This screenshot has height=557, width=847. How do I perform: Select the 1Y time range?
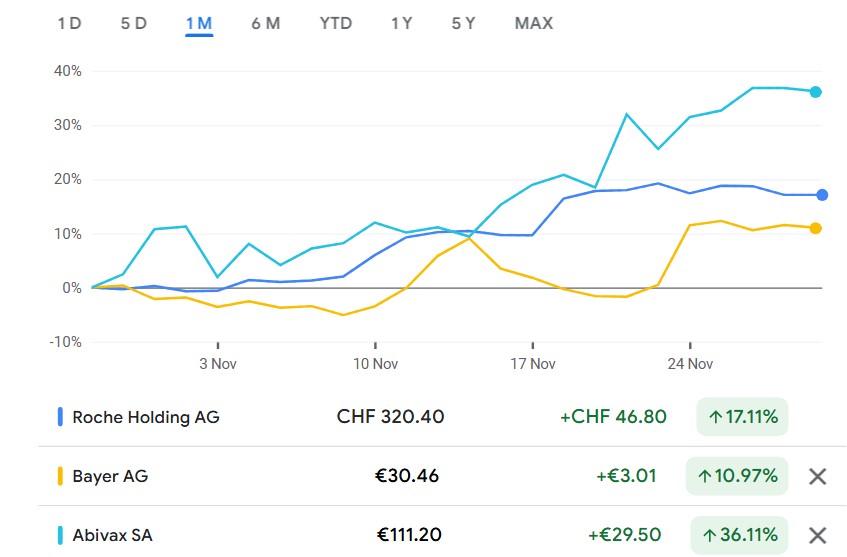click(x=401, y=23)
